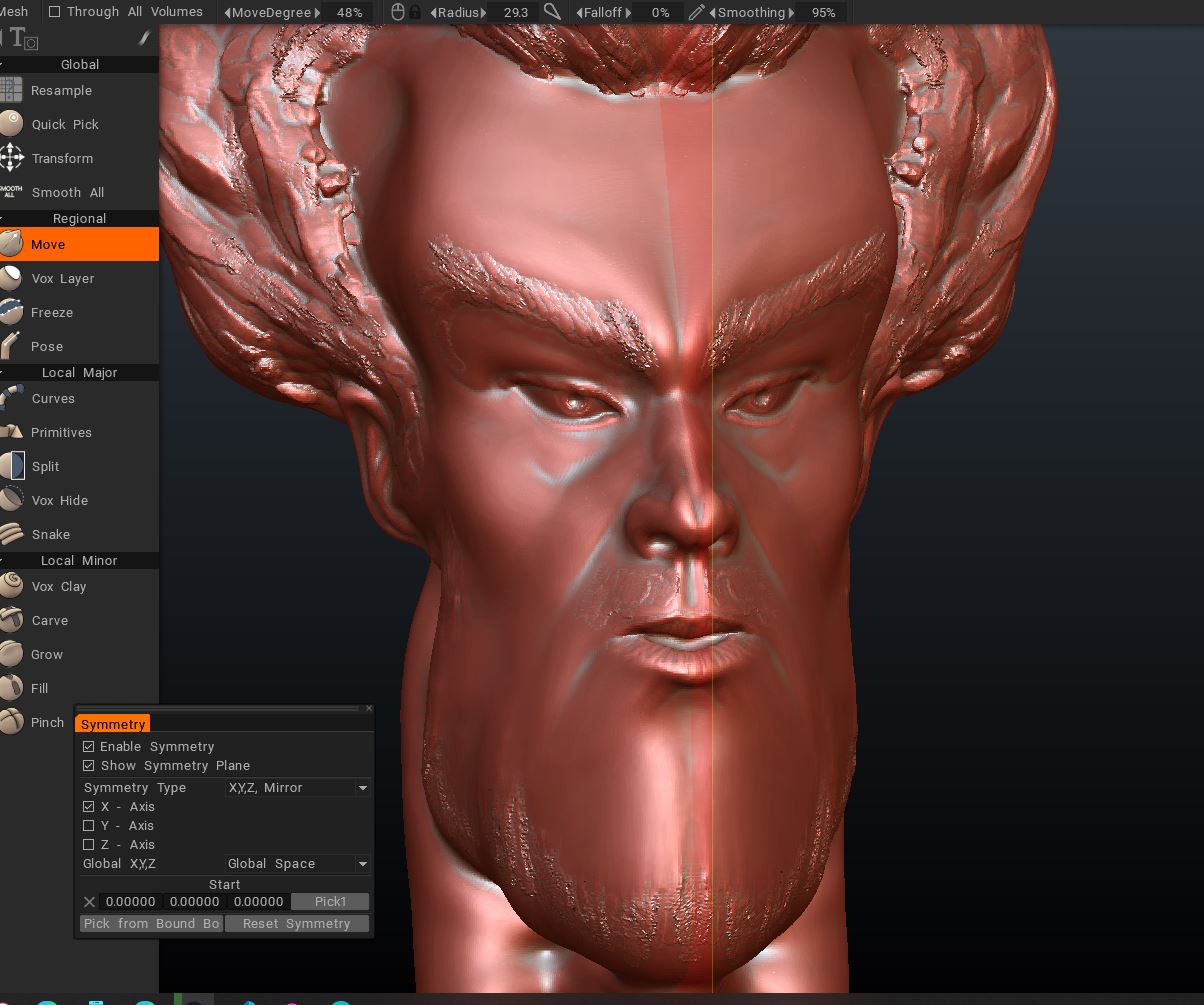
Task: Open the Global Space dropdown
Action: (x=297, y=864)
